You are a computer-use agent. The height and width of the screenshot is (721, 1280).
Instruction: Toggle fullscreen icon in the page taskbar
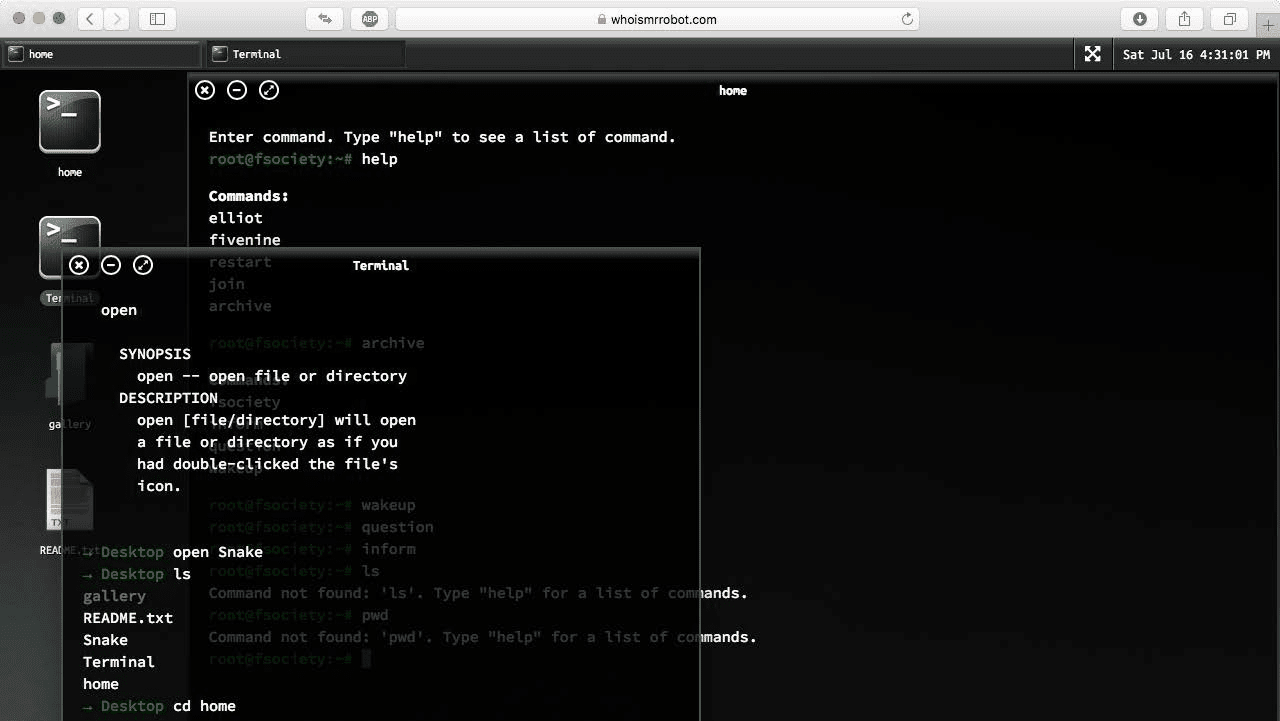(1093, 54)
